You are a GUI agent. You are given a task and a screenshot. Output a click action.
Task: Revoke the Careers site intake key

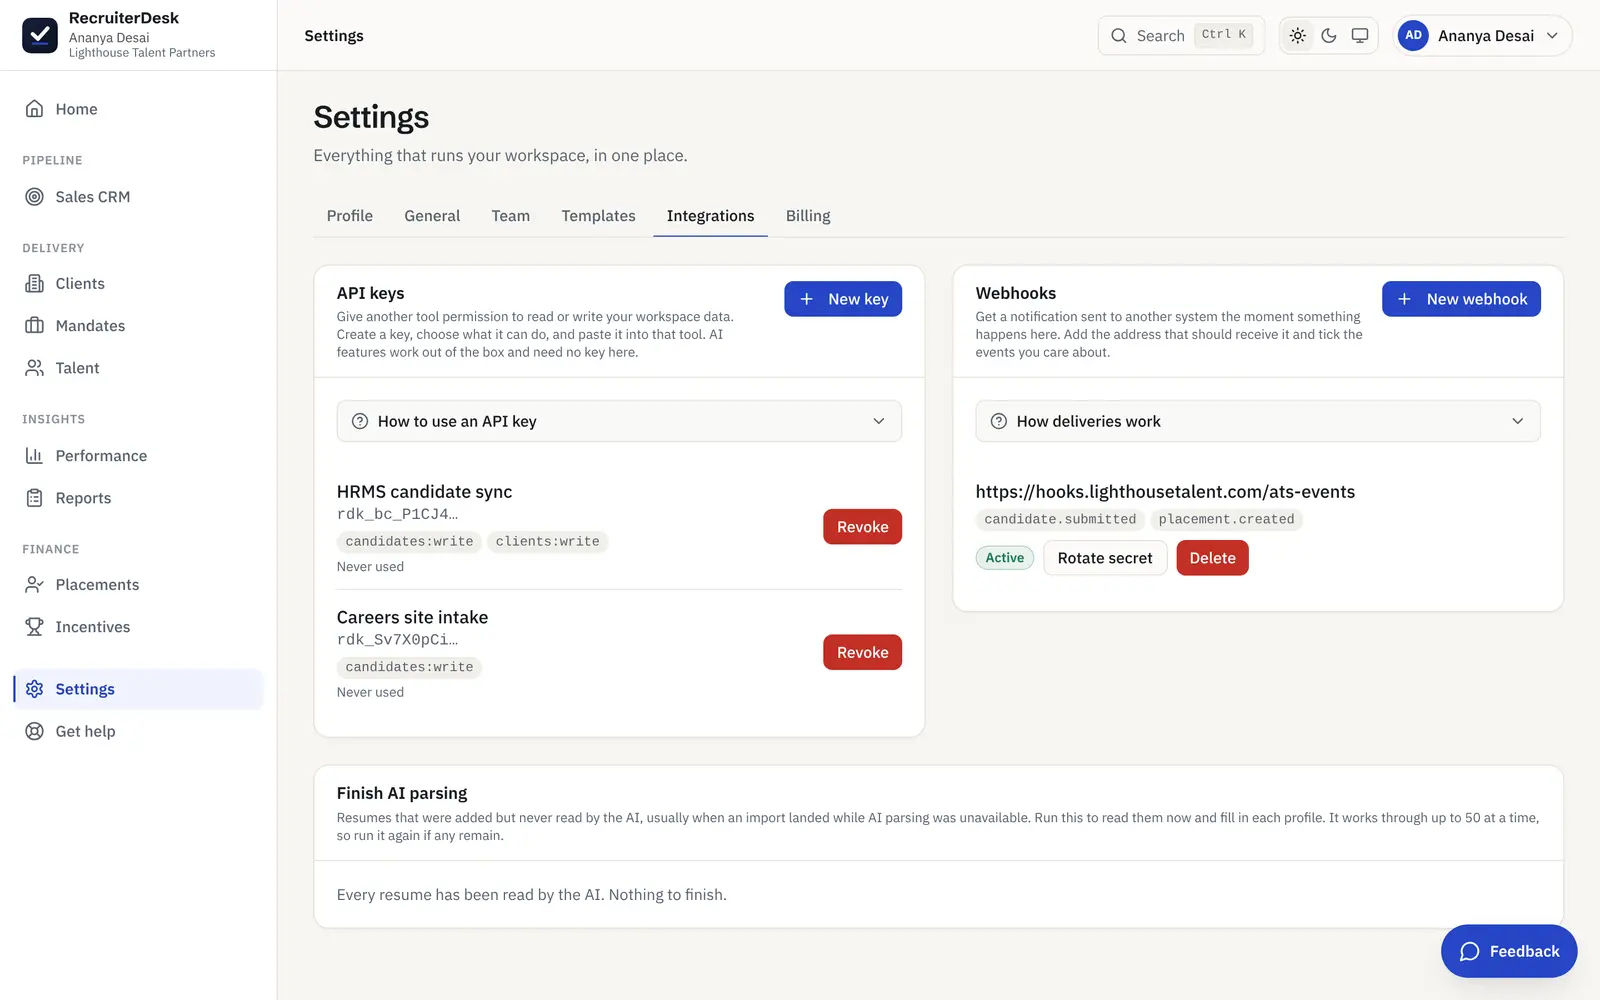coord(862,652)
